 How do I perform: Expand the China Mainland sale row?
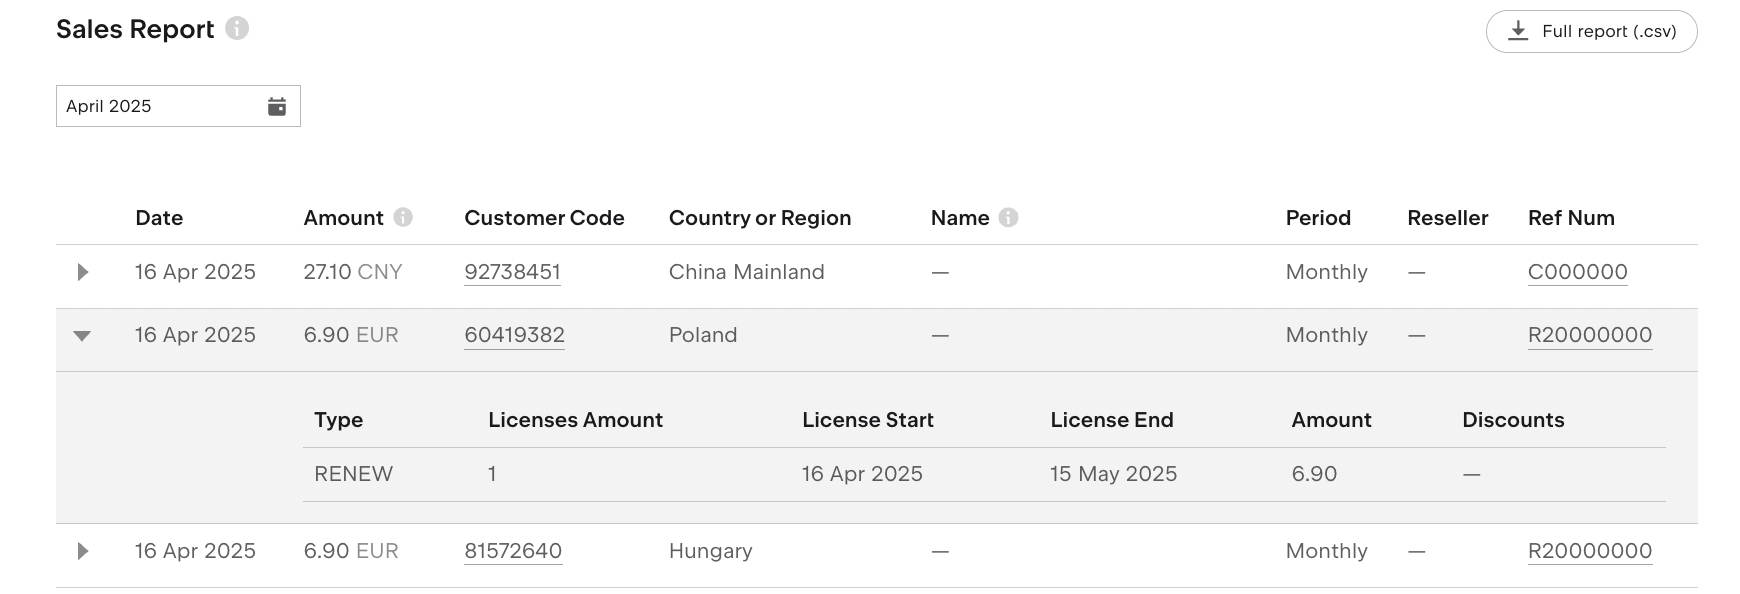[83, 272]
